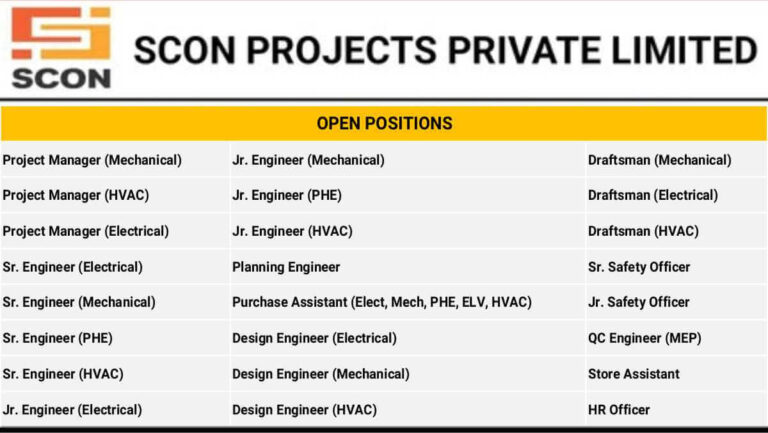Open the Project Manager (HVAC) listing
Image resolution: width=768 pixels, height=433 pixels.
pos(76,196)
